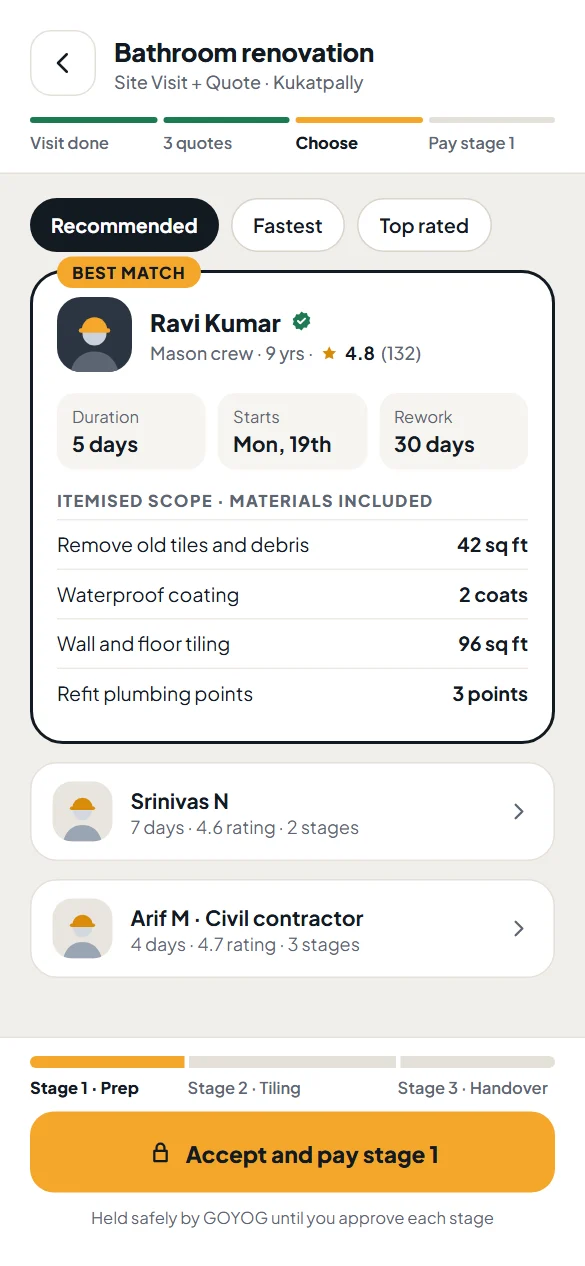Image resolution: width=585 pixels, height=1266 pixels.
Task: Tap the lock icon on the pay button
Action: pos(160,1154)
